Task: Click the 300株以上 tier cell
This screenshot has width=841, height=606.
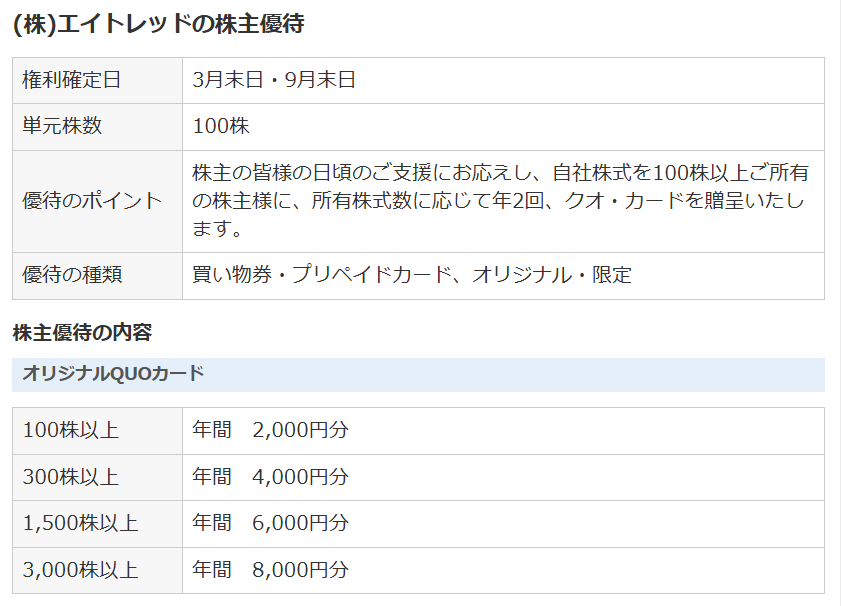Action: coord(70,477)
